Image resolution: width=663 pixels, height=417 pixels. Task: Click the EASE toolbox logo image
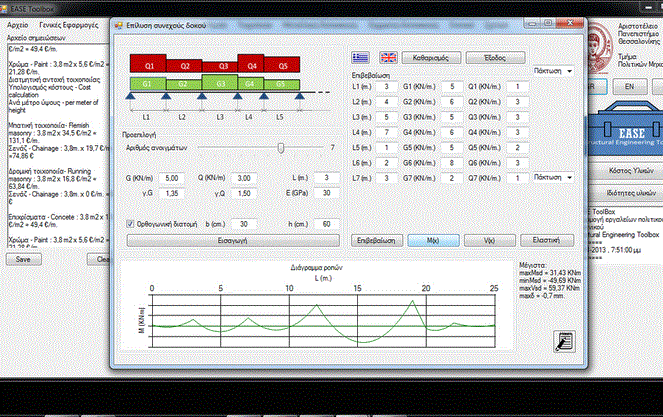tap(626, 129)
